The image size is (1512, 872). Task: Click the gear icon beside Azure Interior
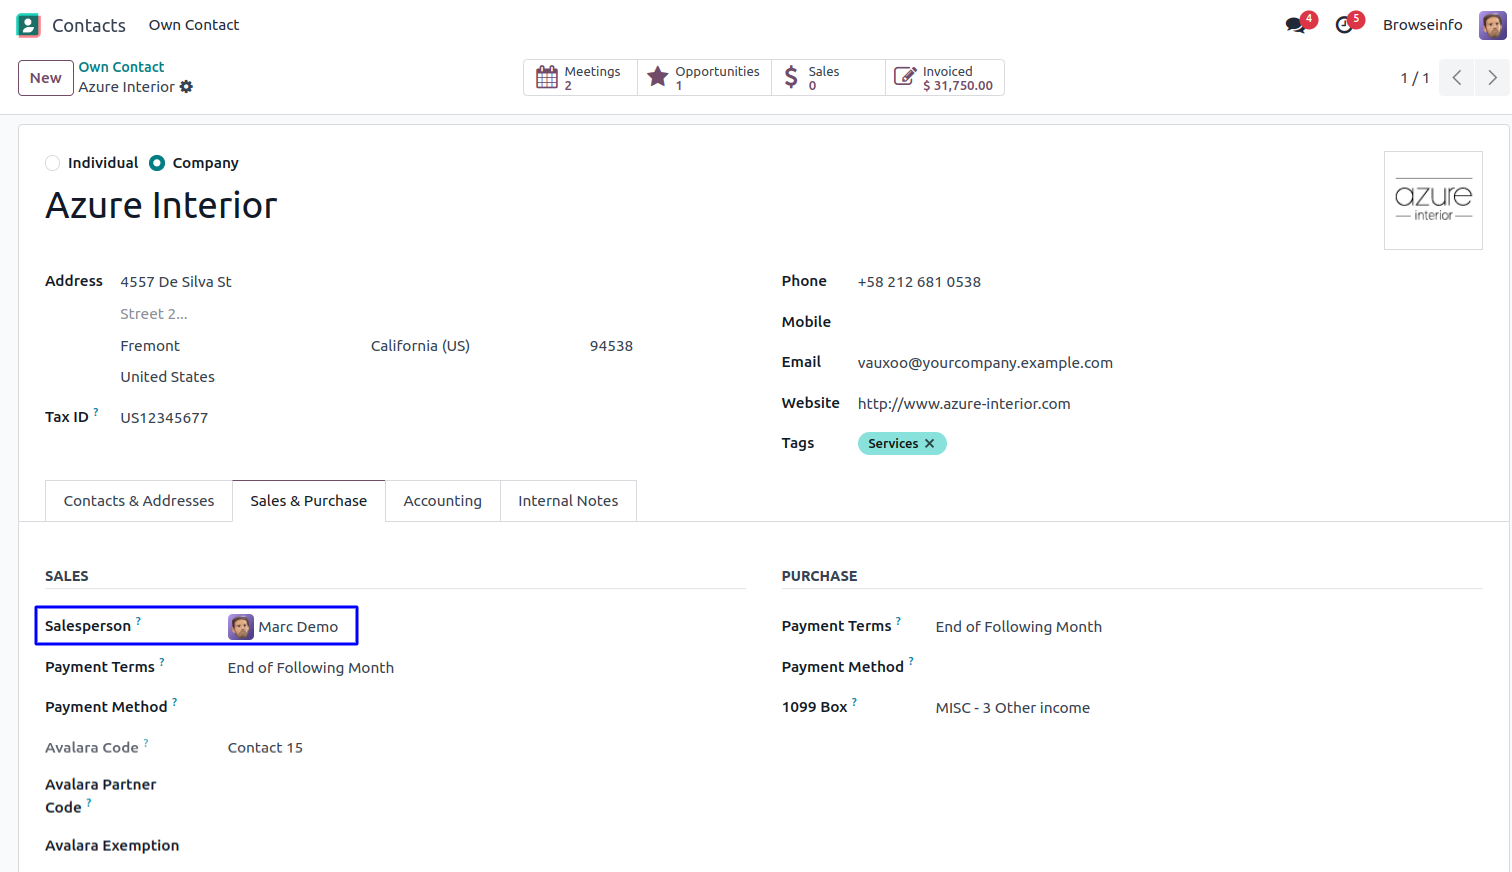point(186,87)
